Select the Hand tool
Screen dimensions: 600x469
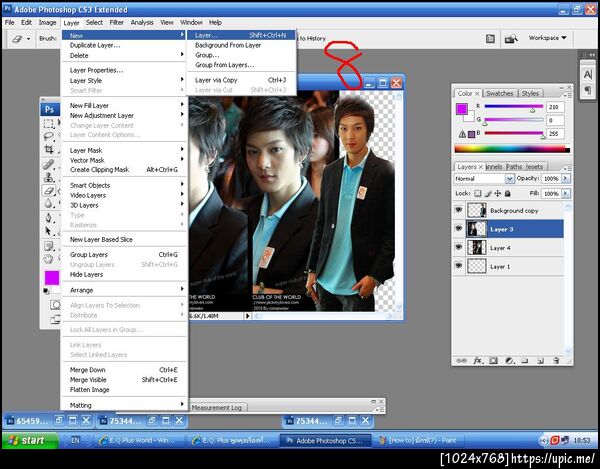49,259
